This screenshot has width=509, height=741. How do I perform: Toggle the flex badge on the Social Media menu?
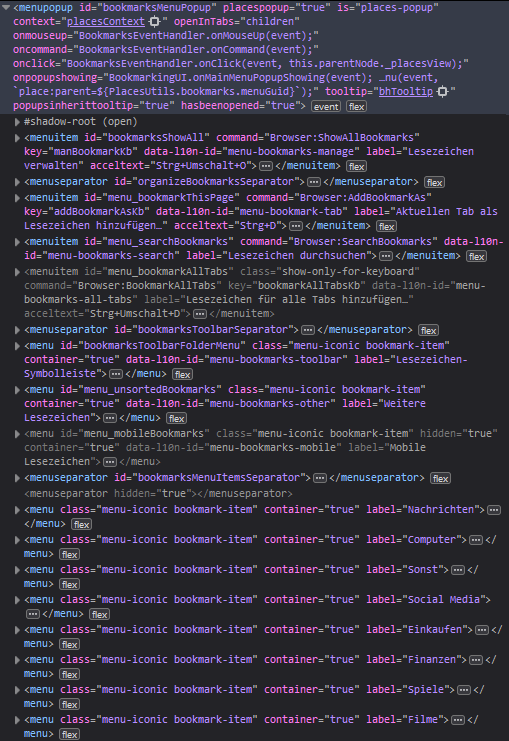point(99,614)
